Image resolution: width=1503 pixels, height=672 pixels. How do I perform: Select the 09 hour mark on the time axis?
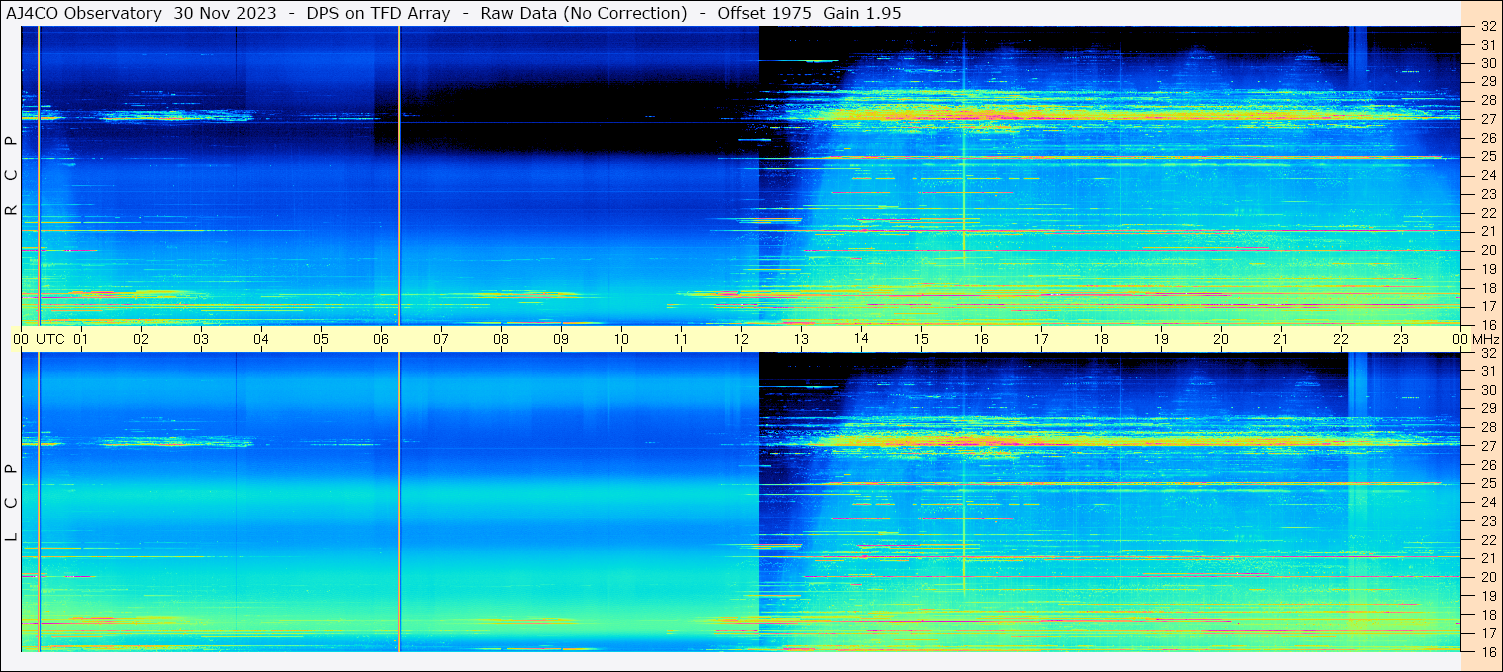pyautogui.click(x=561, y=339)
